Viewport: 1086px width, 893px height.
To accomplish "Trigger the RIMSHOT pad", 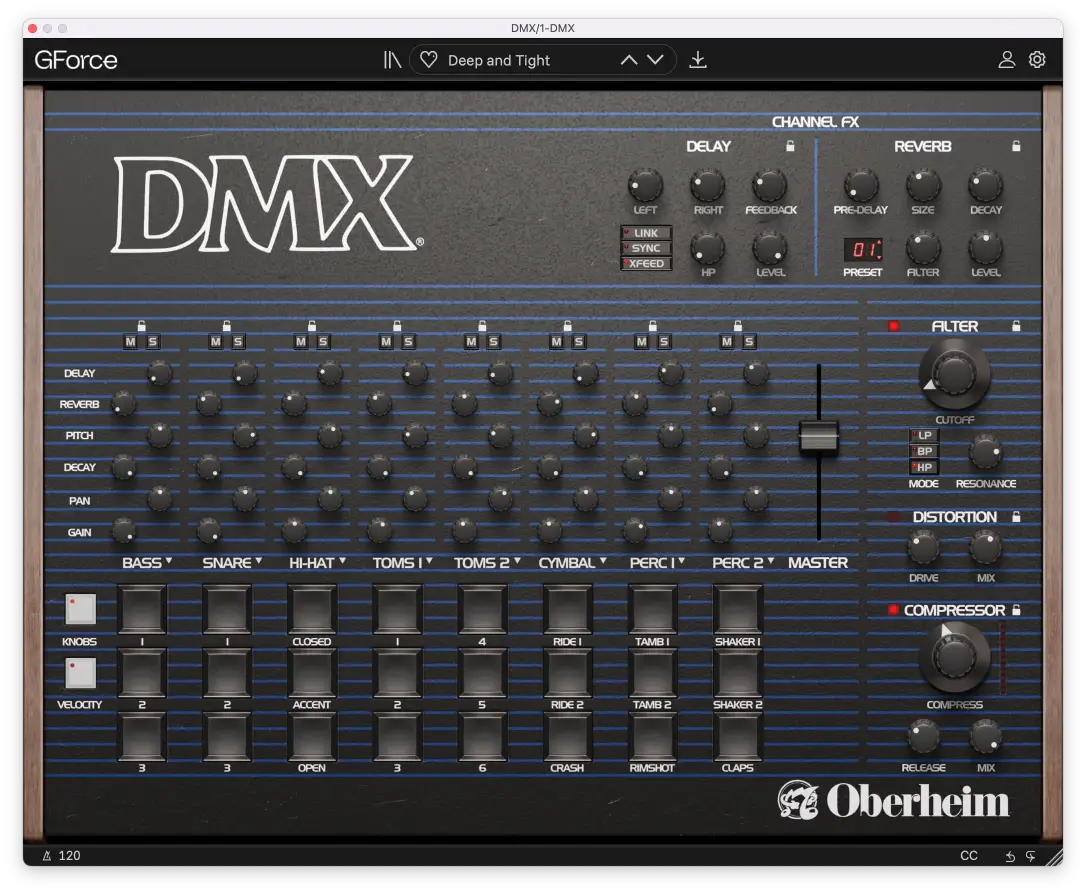I will pos(652,737).
